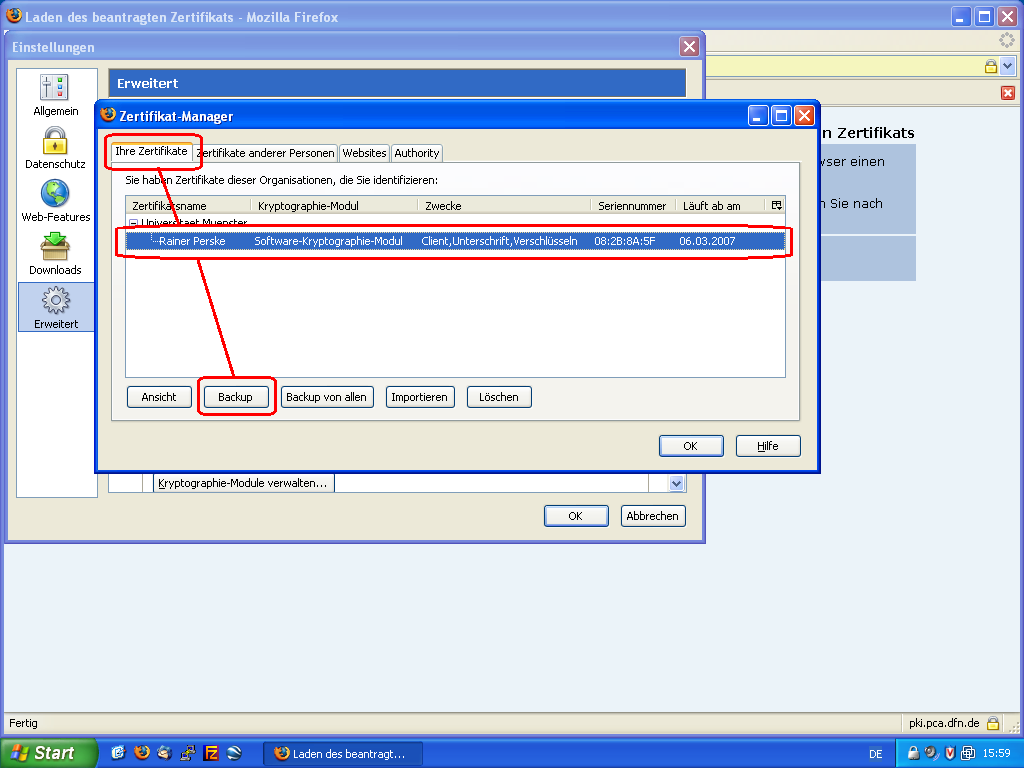The height and width of the screenshot is (768, 1024).
Task: Switch to the Authority tab
Action: (417, 153)
